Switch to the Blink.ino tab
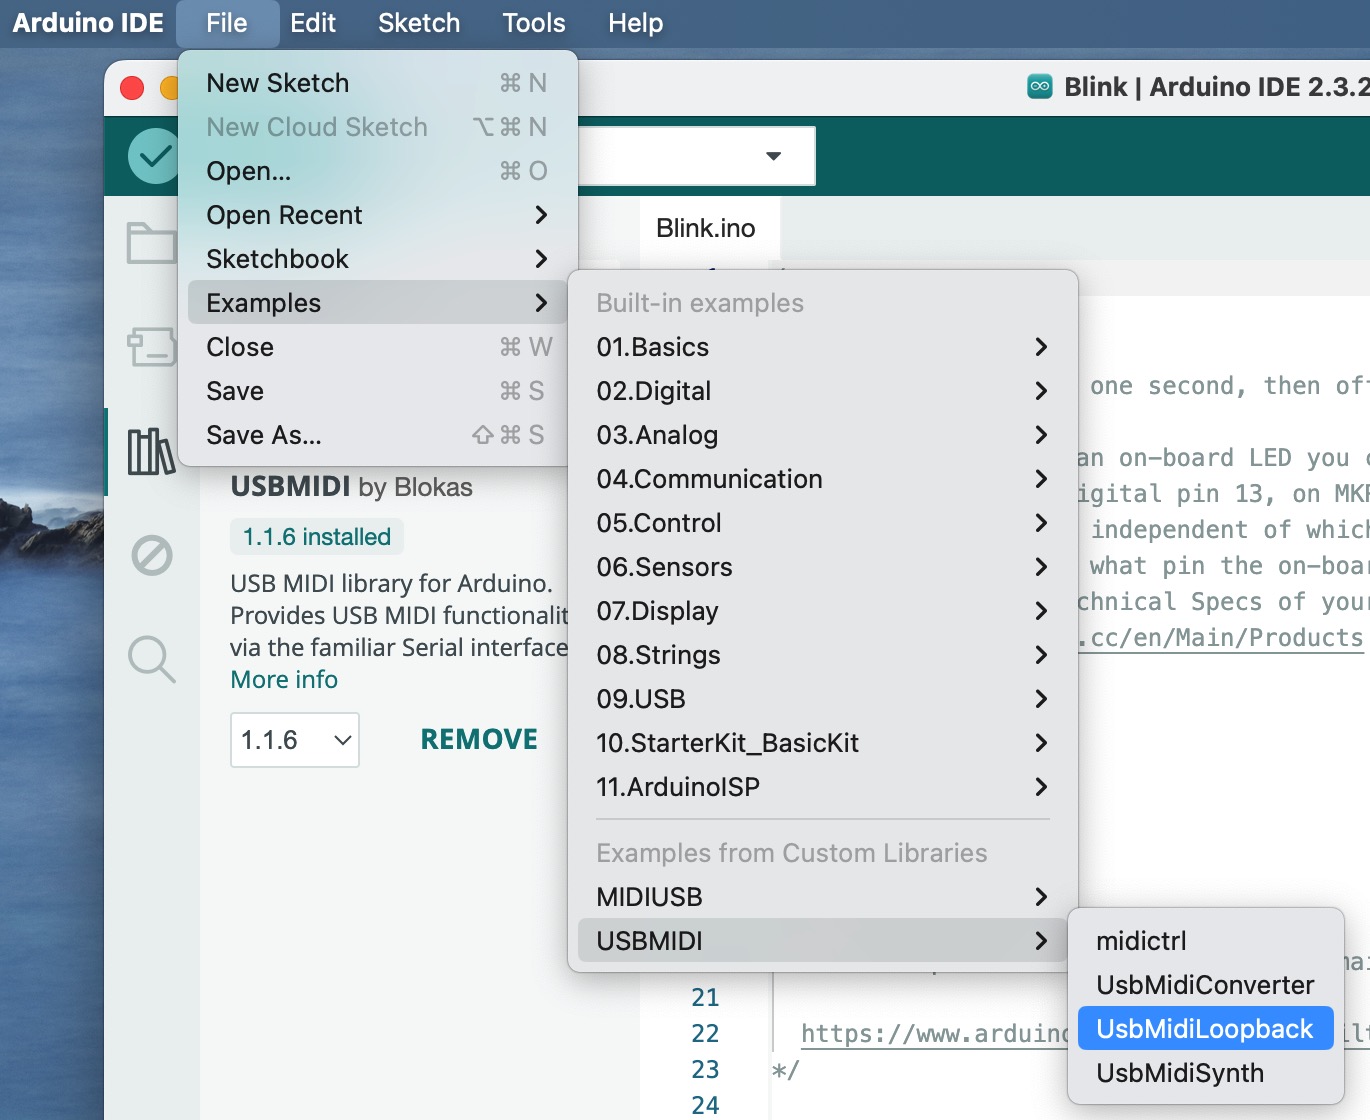 point(706,228)
